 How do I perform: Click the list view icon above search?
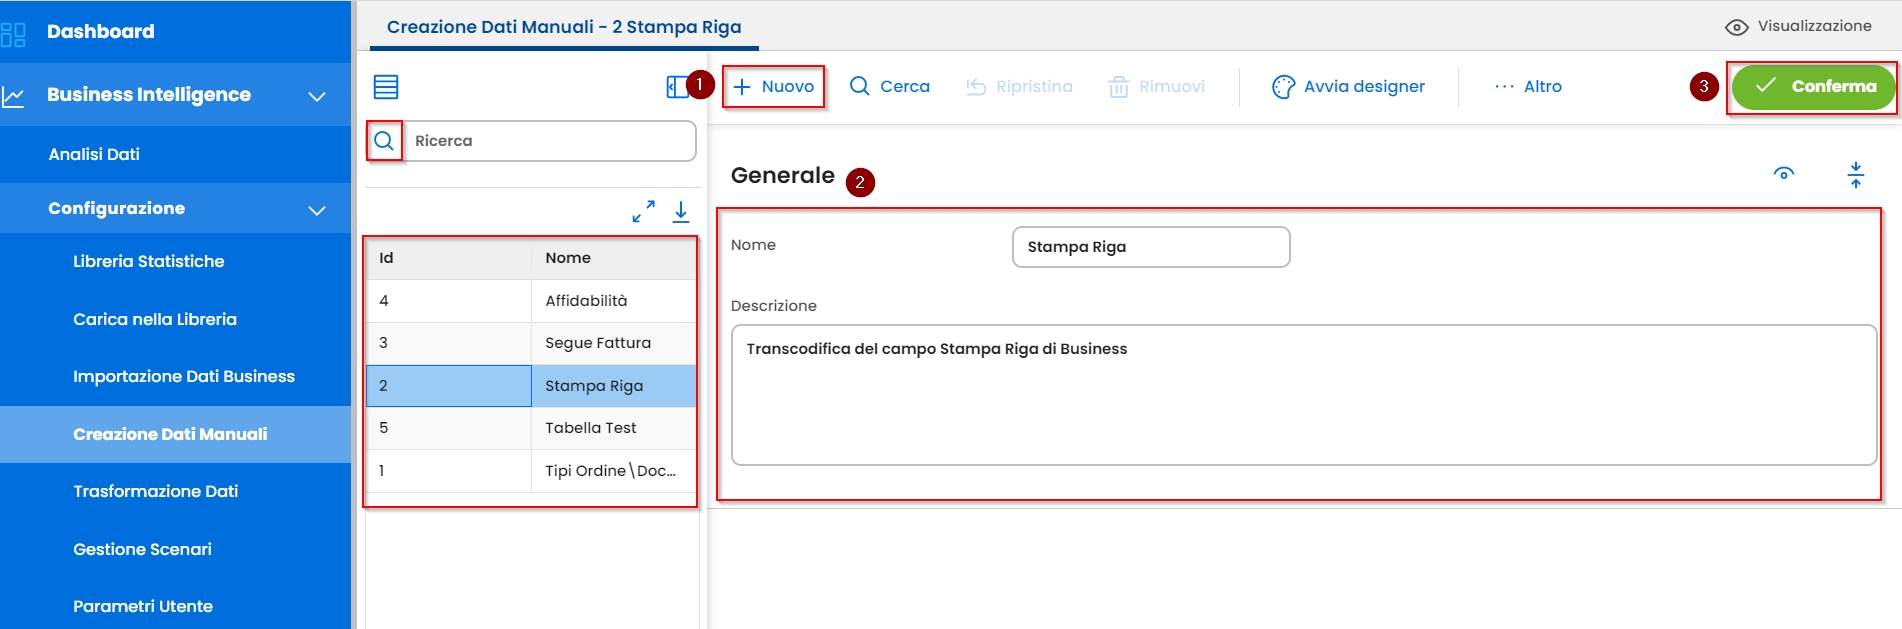point(386,87)
